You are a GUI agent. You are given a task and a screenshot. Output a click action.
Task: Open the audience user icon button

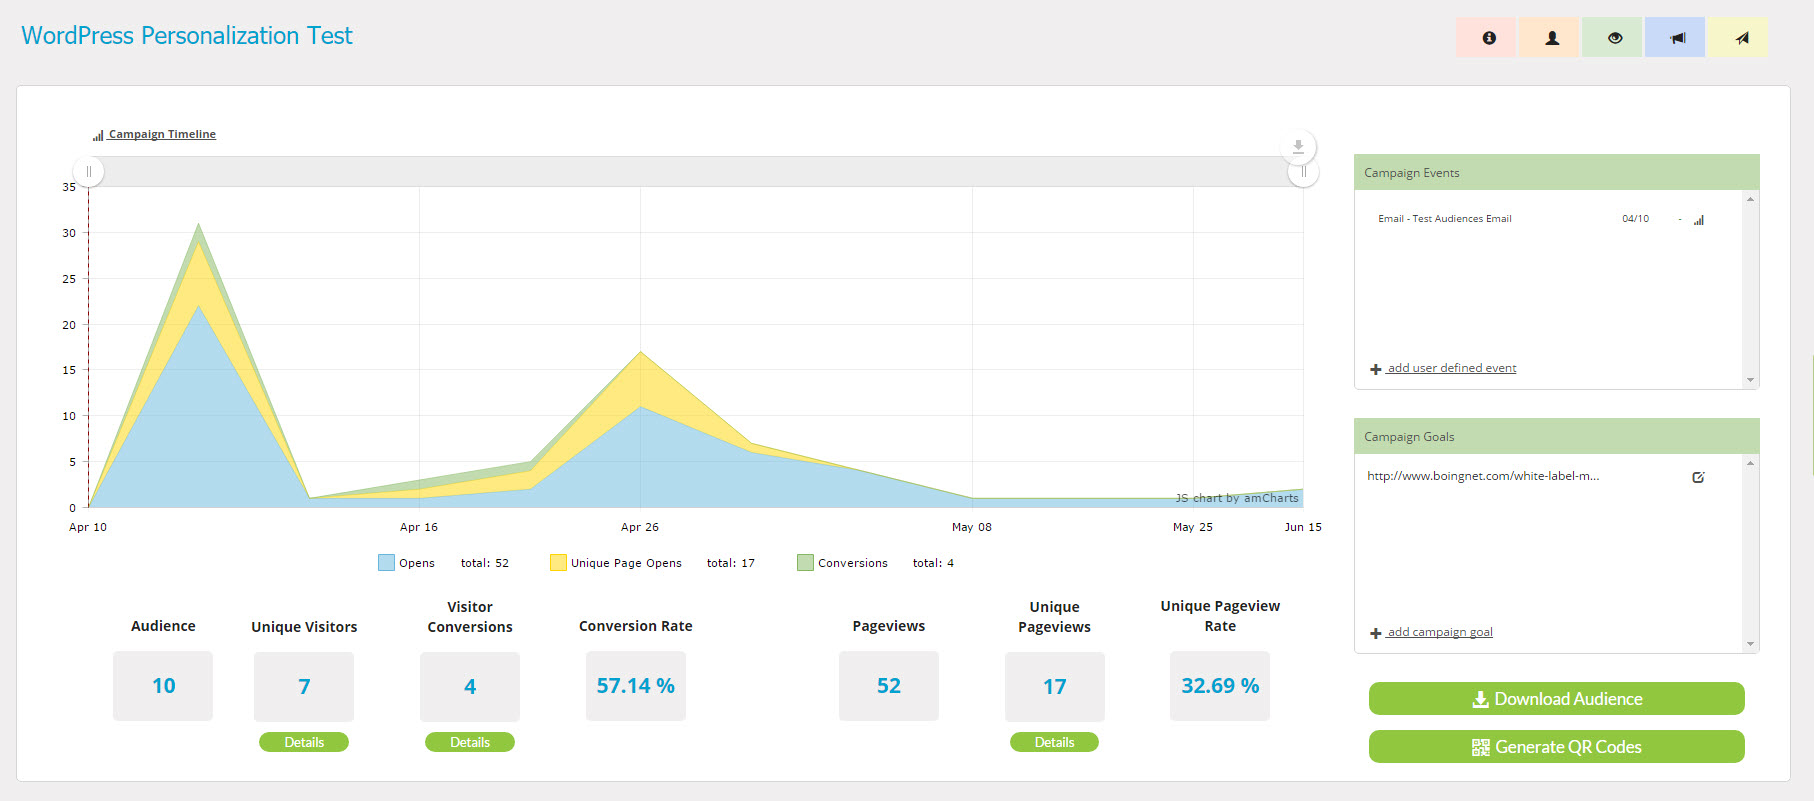click(1549, 37)
